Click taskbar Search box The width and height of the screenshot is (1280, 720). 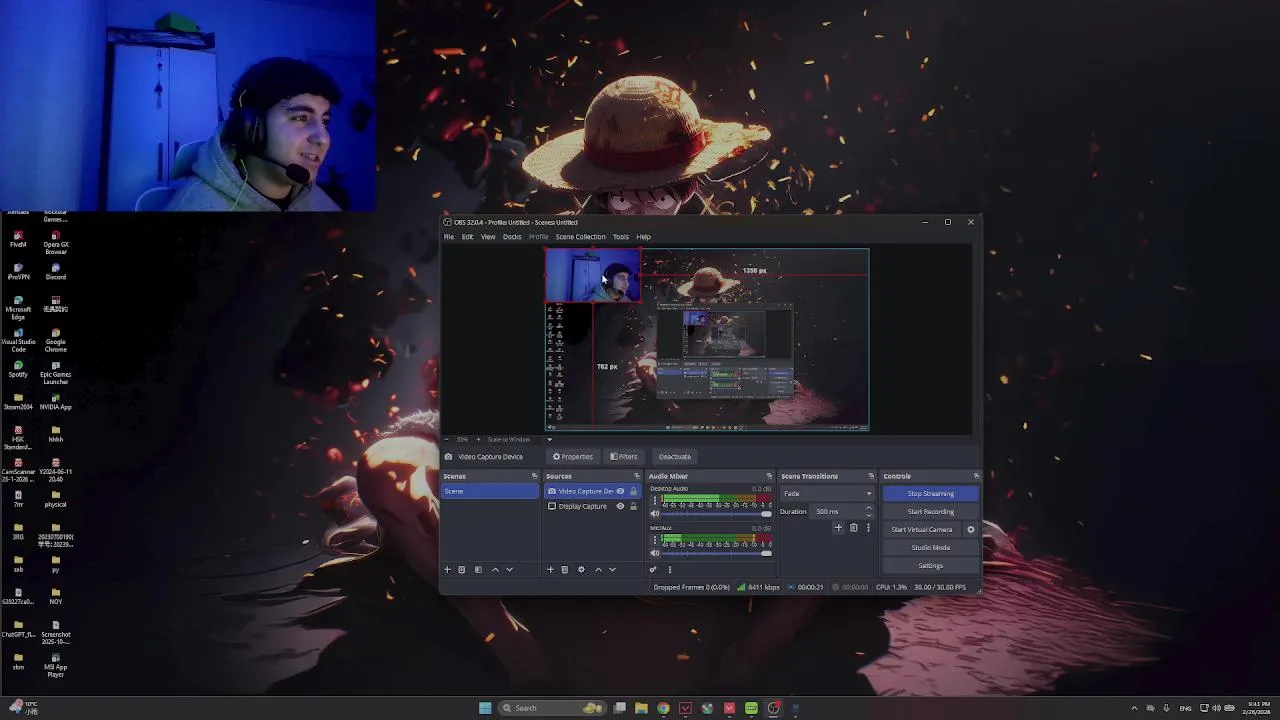(552, 708)
